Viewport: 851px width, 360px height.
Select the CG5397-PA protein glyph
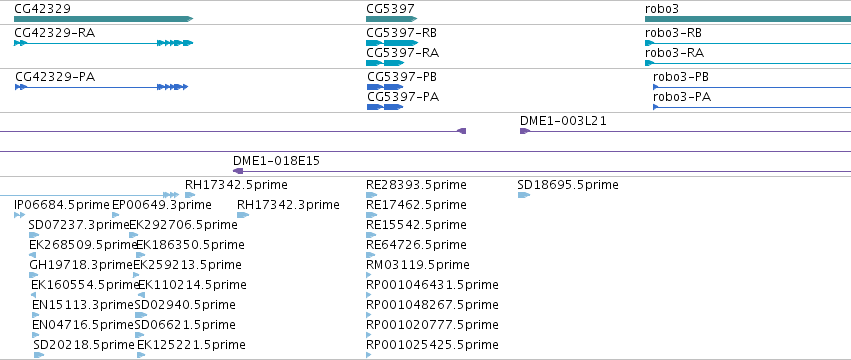tap(385, 107)
